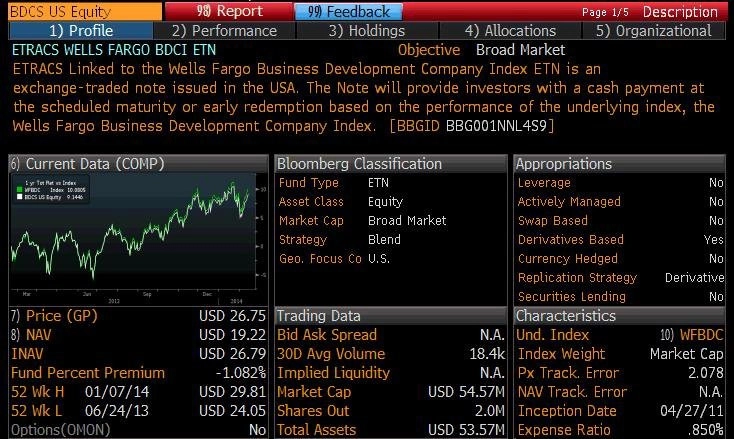Click the 98) Report button

[229, 11]
